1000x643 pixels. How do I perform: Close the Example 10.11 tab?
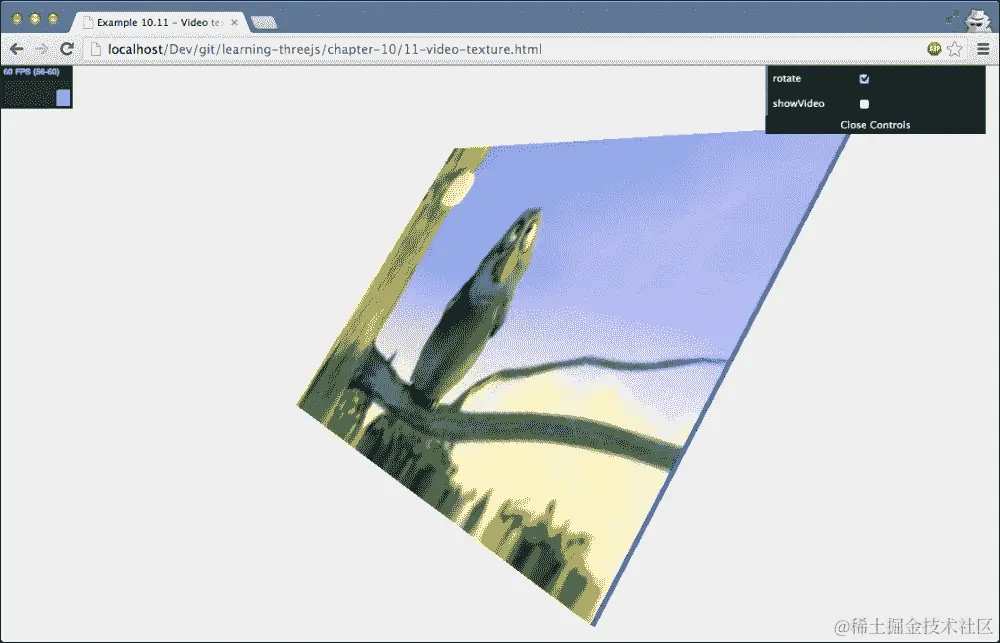234,22
